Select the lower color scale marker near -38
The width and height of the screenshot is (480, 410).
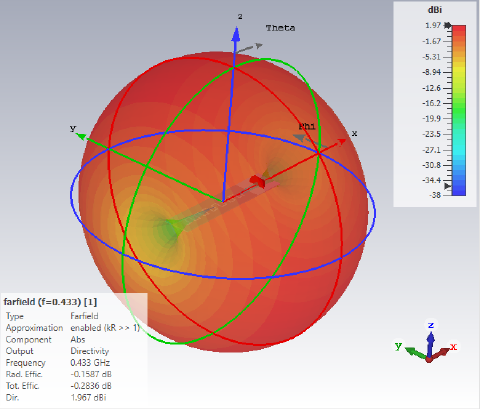pyautogui.click(x=448, y=186)
